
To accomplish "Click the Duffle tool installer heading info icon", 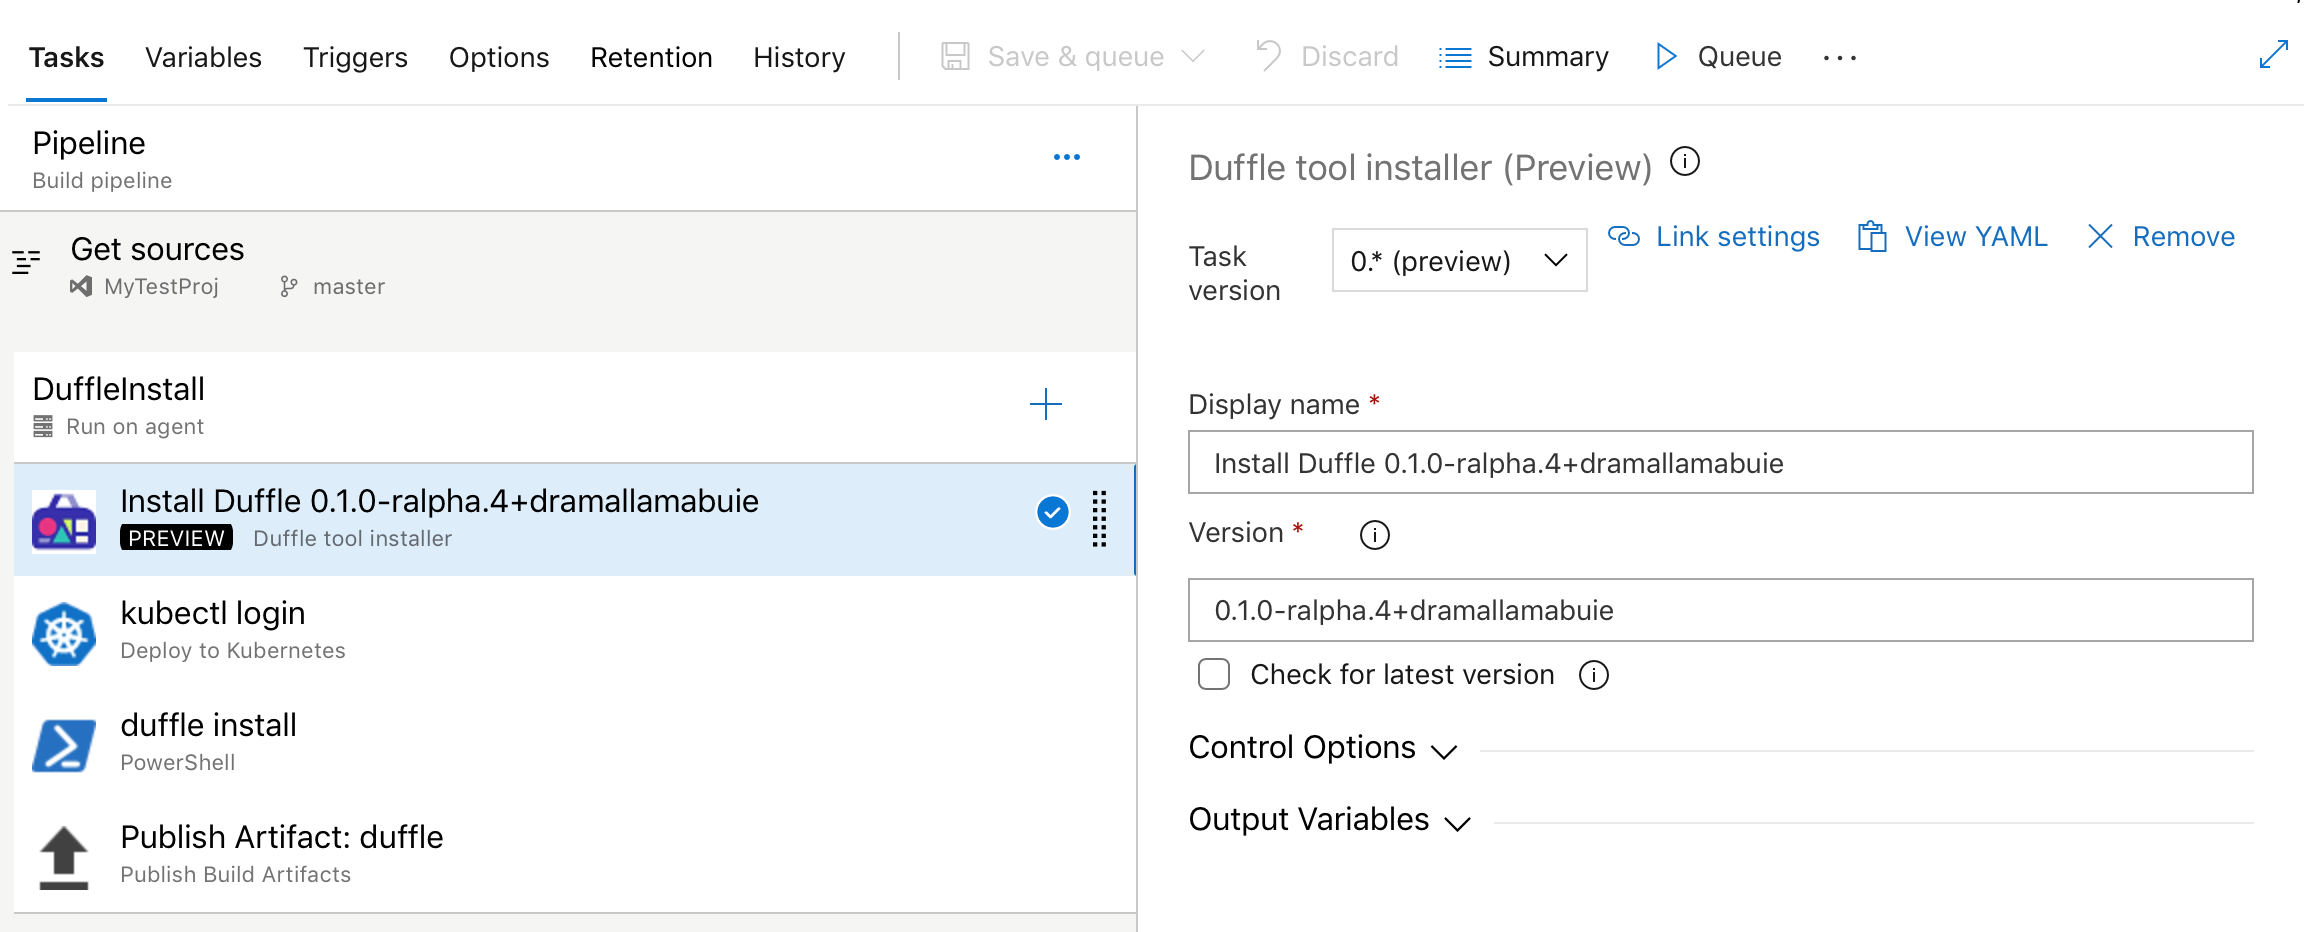I will point(1684,162).
